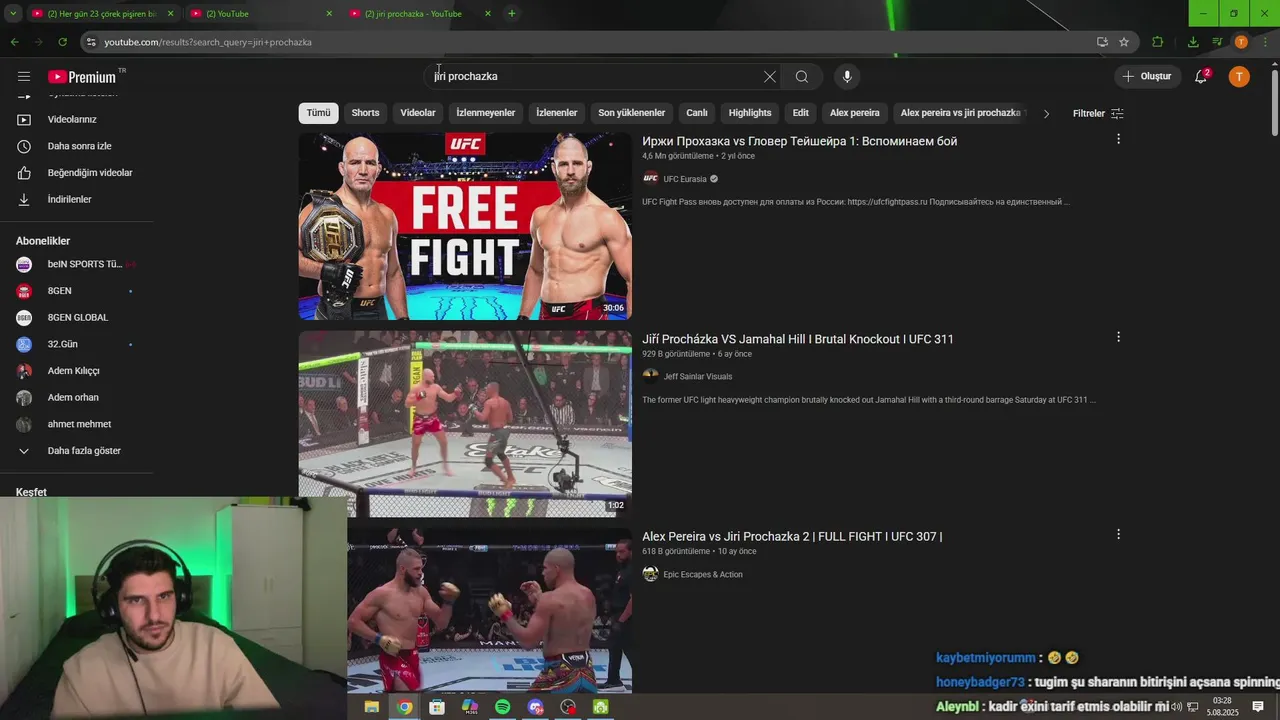Open the Filtreler search filters
This screenshot has width=1280, height=720.
pos(1098,113)
